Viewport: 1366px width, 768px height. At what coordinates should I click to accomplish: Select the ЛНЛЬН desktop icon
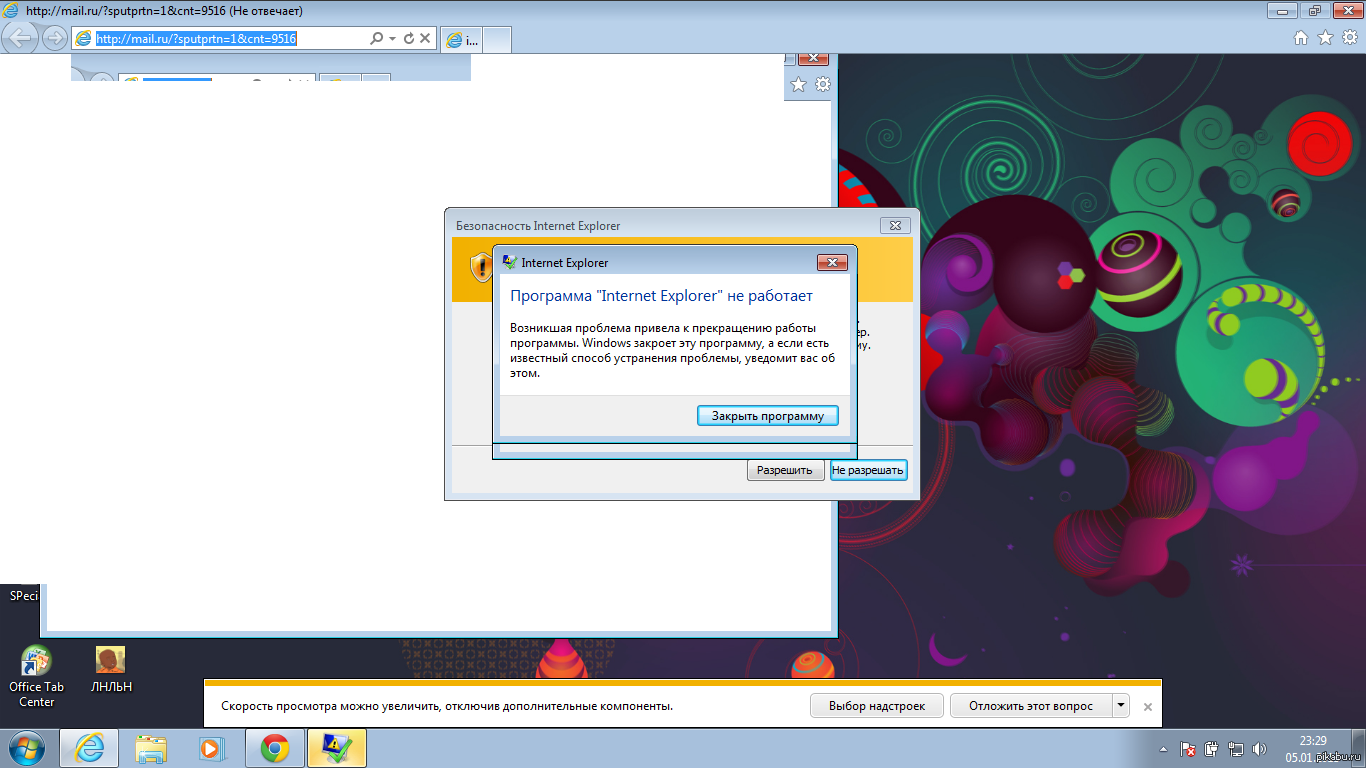[111, 670]
